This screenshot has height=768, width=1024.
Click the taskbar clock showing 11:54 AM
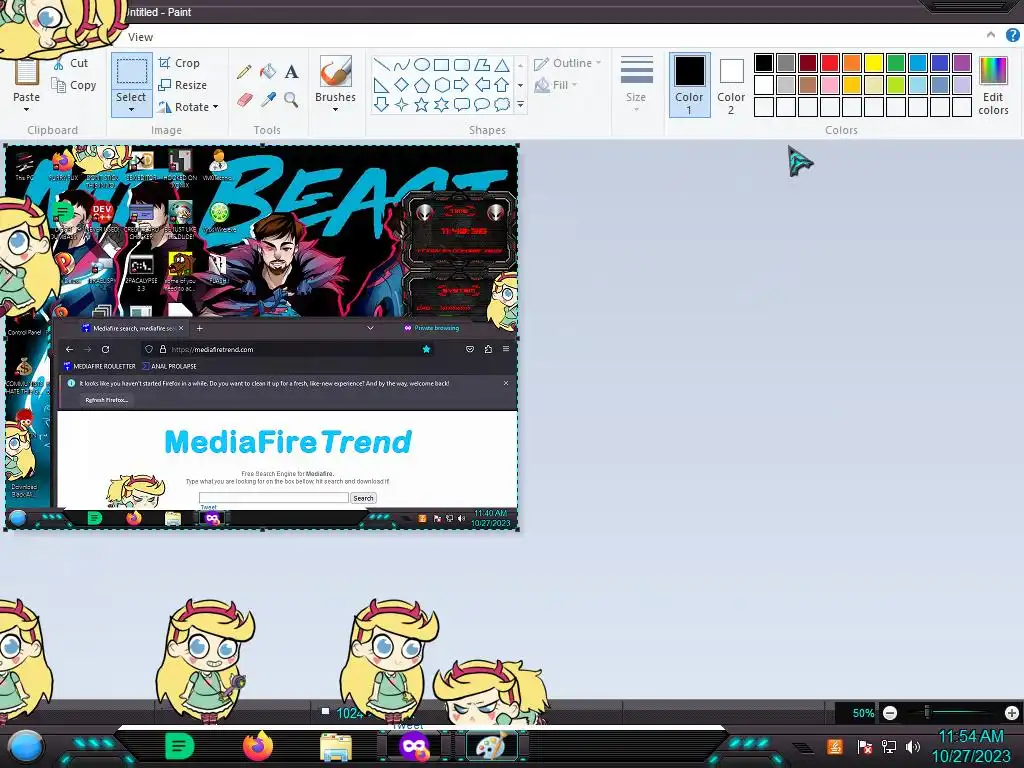970,746
